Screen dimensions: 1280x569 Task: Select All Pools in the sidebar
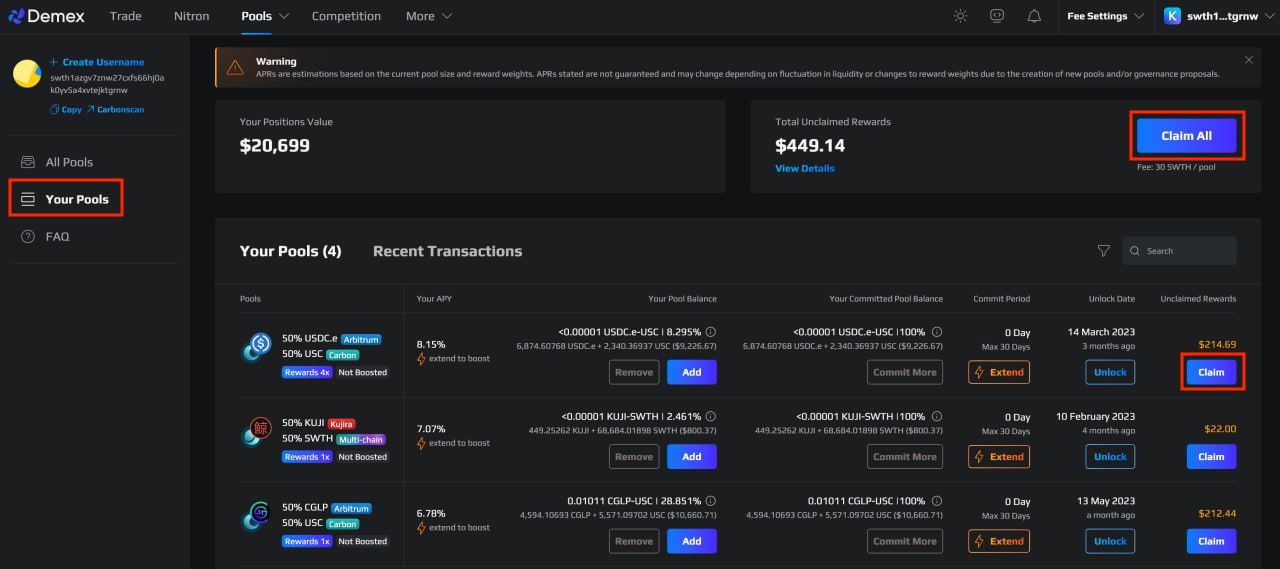point(69,162)
